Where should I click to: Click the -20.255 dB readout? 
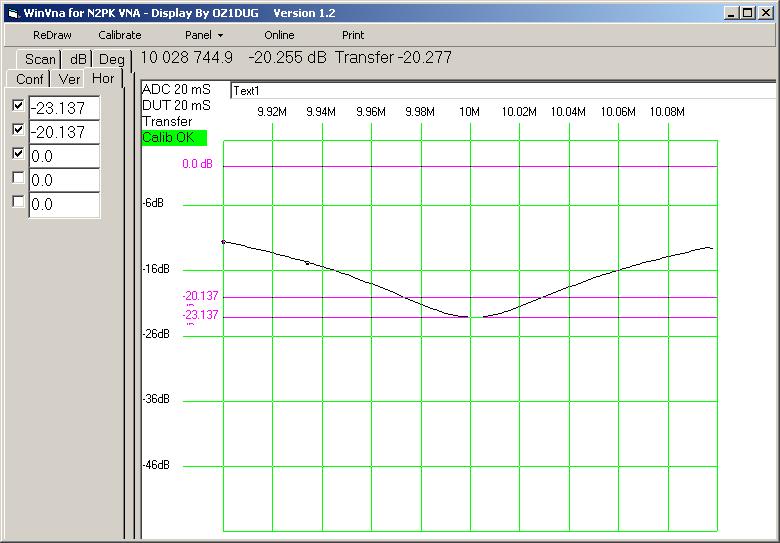[x=288, y=58]
